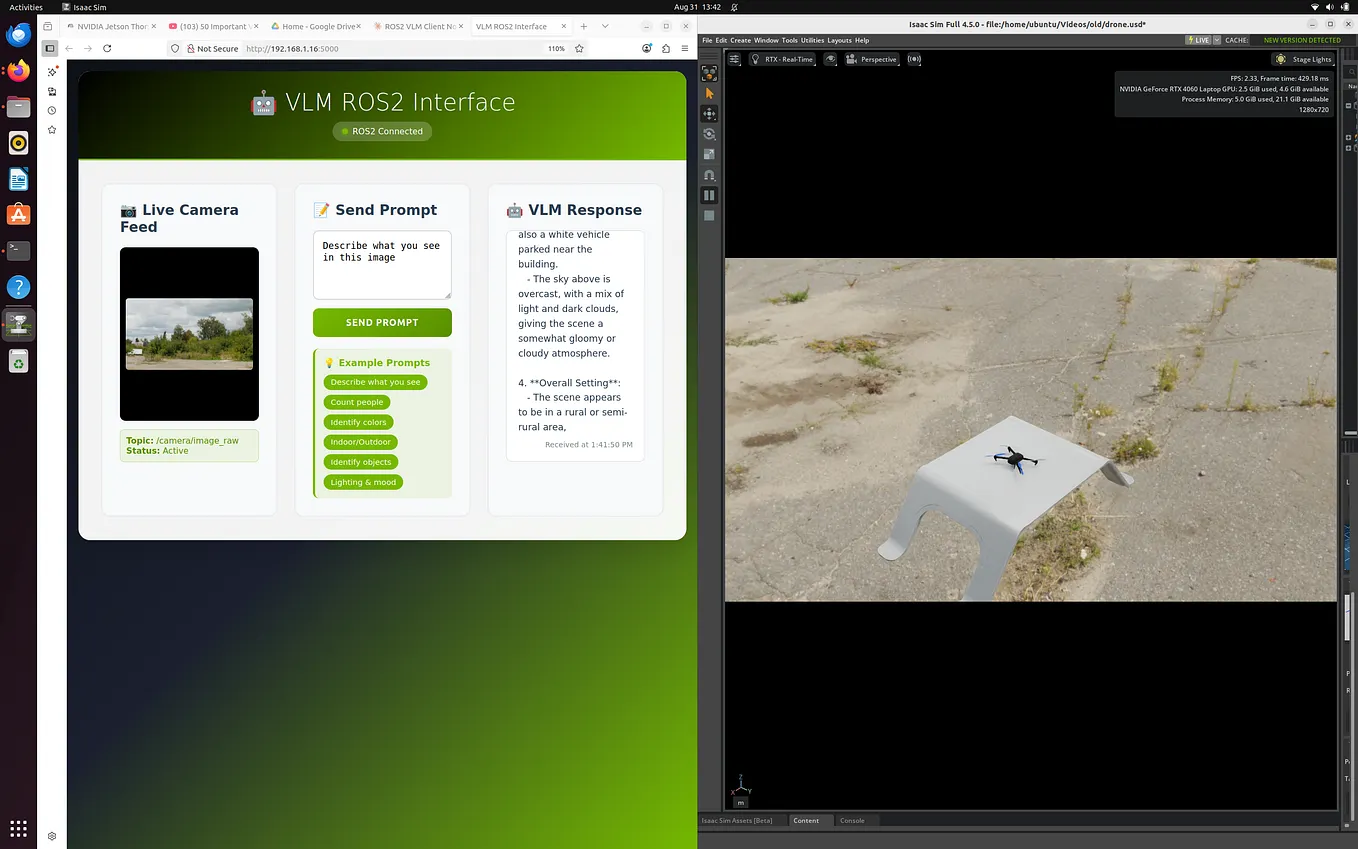Click the SEND PROMPT button
Image resolution: width=1358 pixels, height=849 pixels.
pyautogui.click(x=382, y=322)
